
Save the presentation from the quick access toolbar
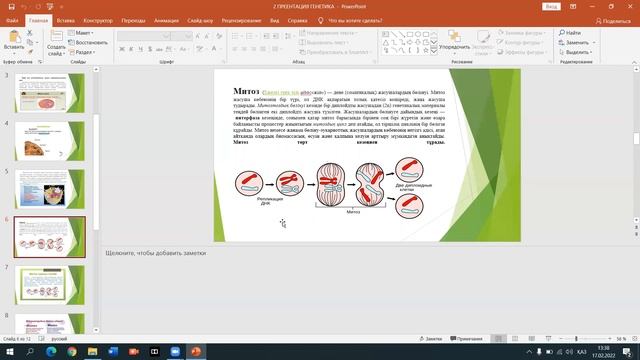(11, 7)
